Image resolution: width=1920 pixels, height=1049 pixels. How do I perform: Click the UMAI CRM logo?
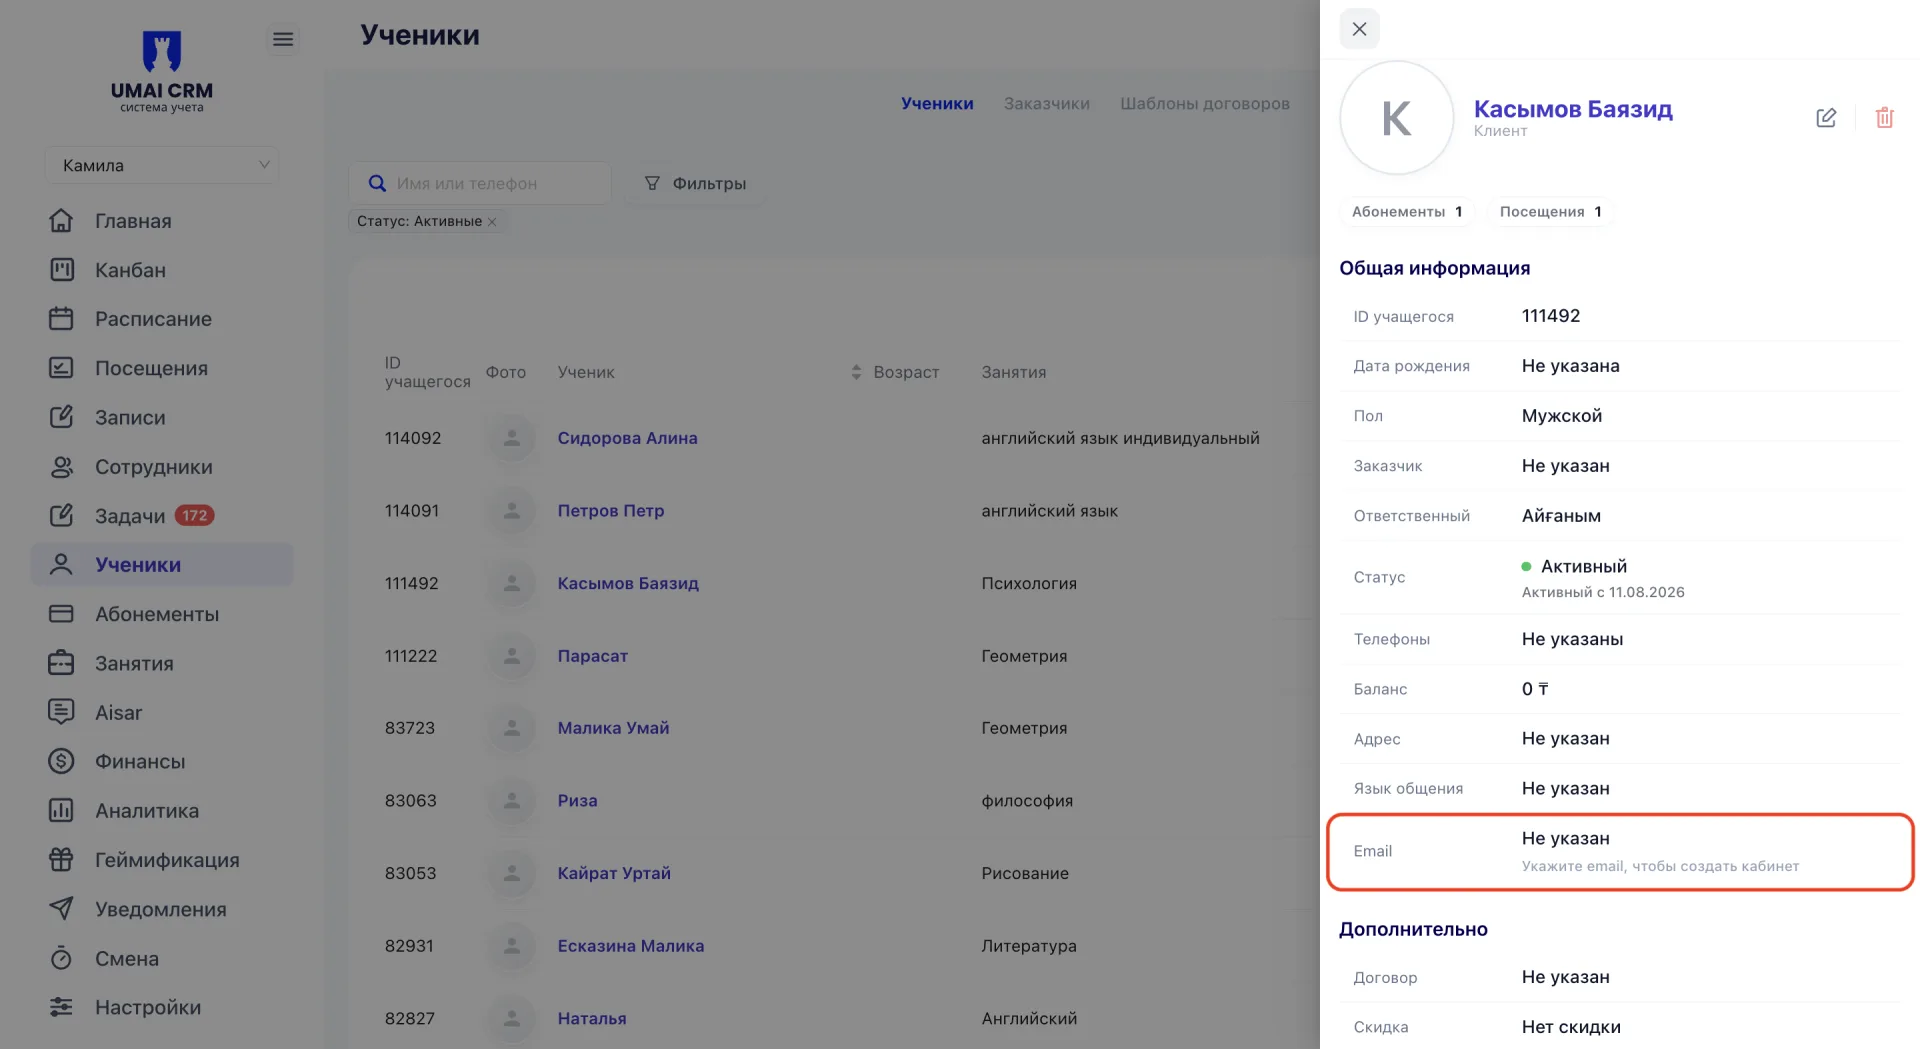tap(162, 70)
